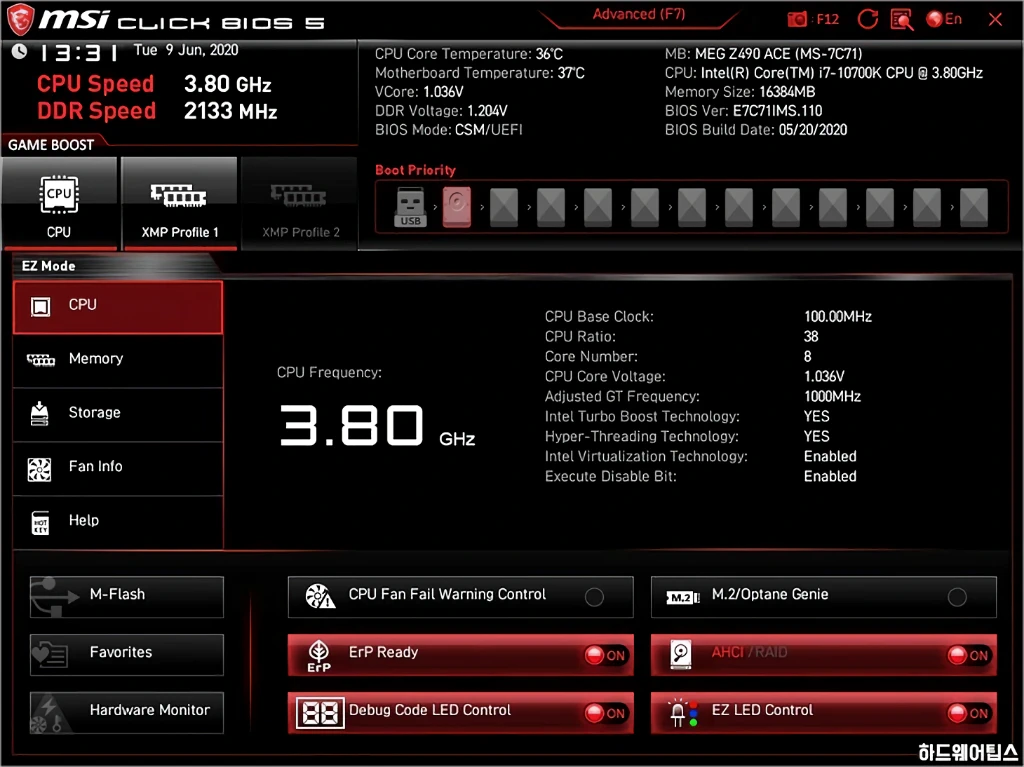The width and height of the screenshot is (1024, 767).
Task: Click the hard disk icon on AHCI/RAID
Action: tap(680, 655)
